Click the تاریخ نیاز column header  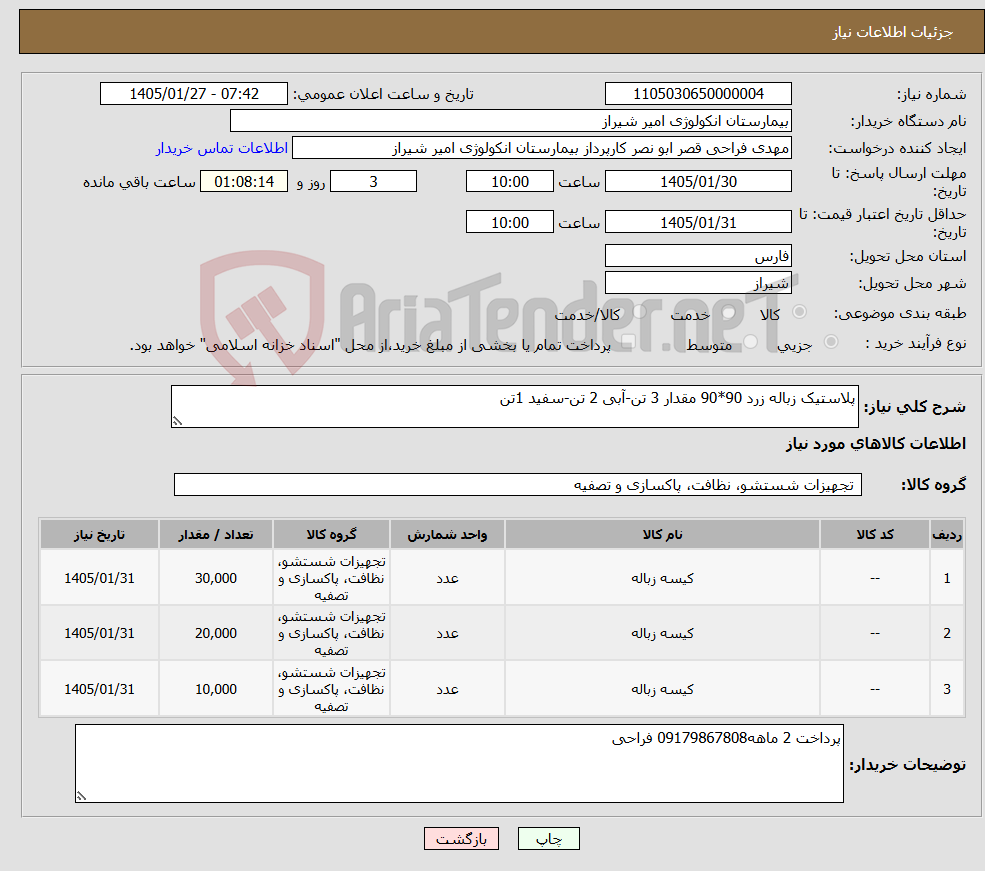point(99,534)
